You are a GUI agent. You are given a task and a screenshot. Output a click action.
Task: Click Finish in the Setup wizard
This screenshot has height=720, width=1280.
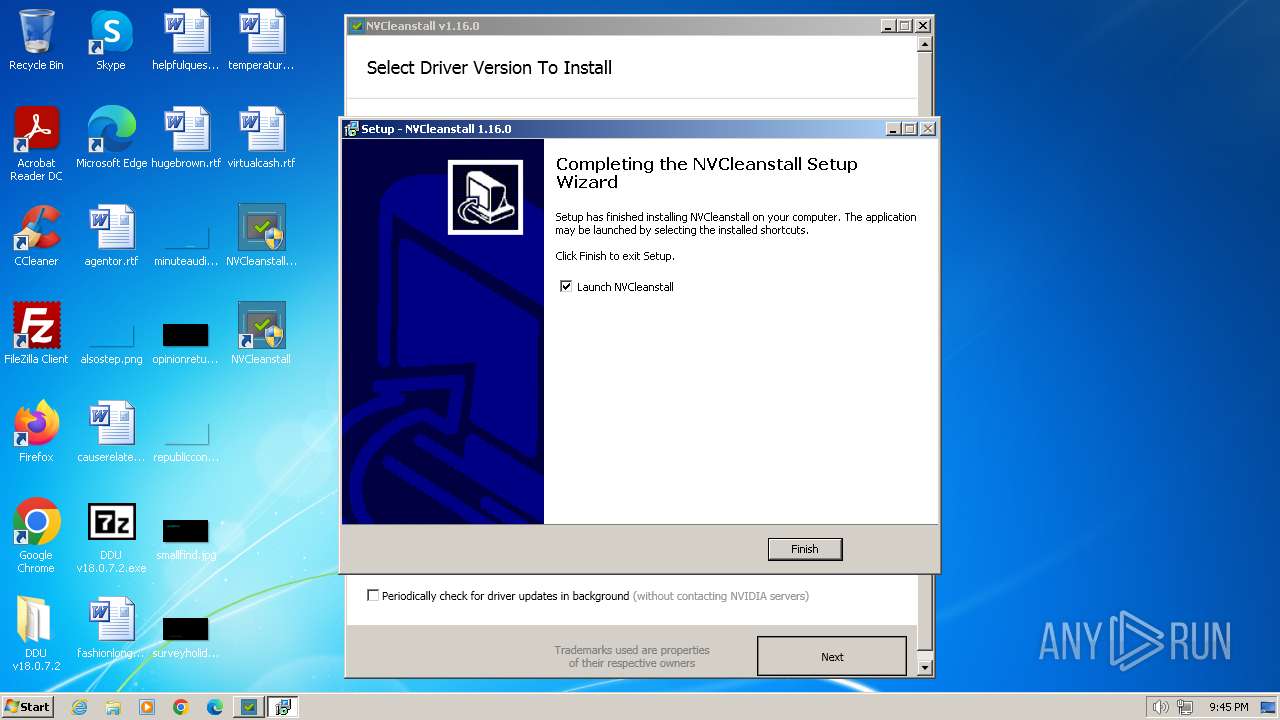click(x=805, y=549)
